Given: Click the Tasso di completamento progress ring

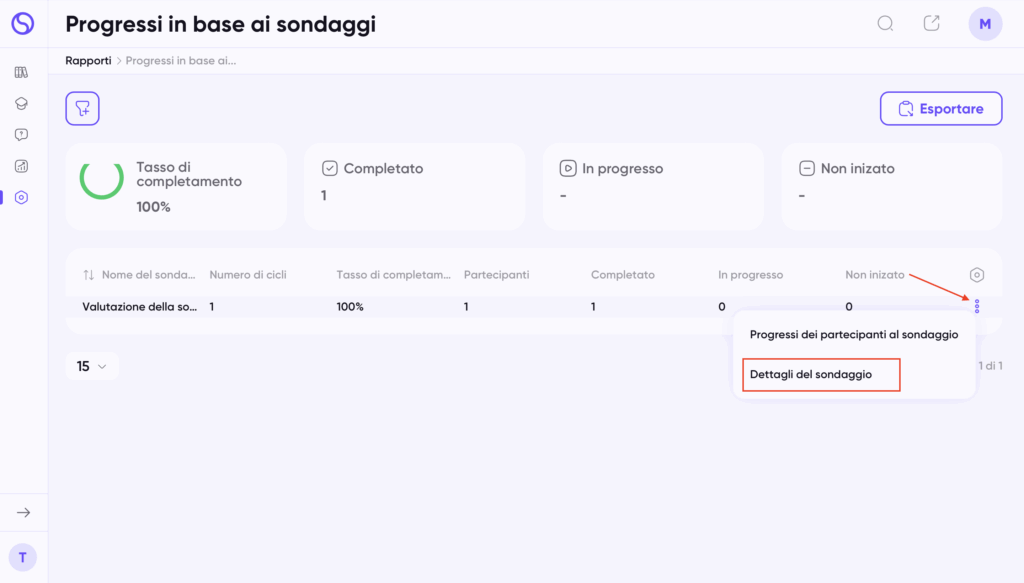Looking at the screenshot, I should point(101,178).
